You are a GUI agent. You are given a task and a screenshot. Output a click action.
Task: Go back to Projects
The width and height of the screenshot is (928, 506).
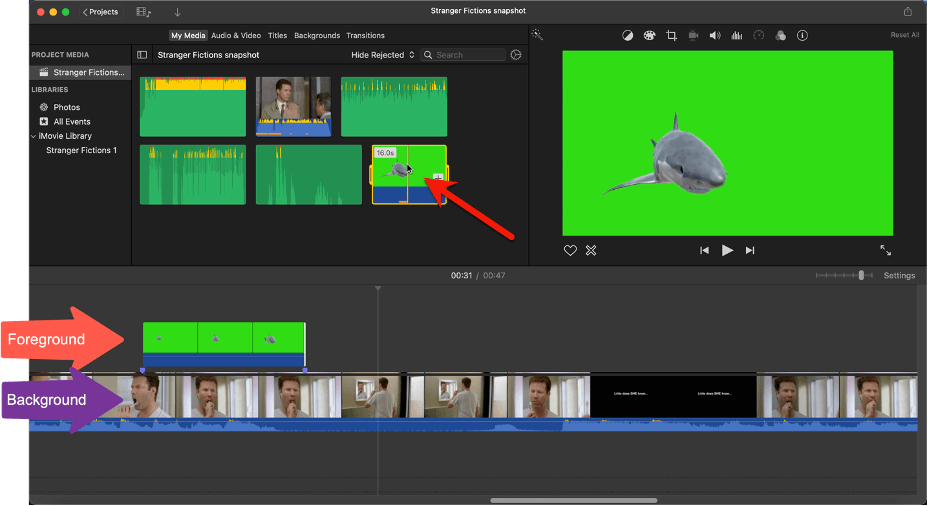pyautogui.click(x=101, y=12)
